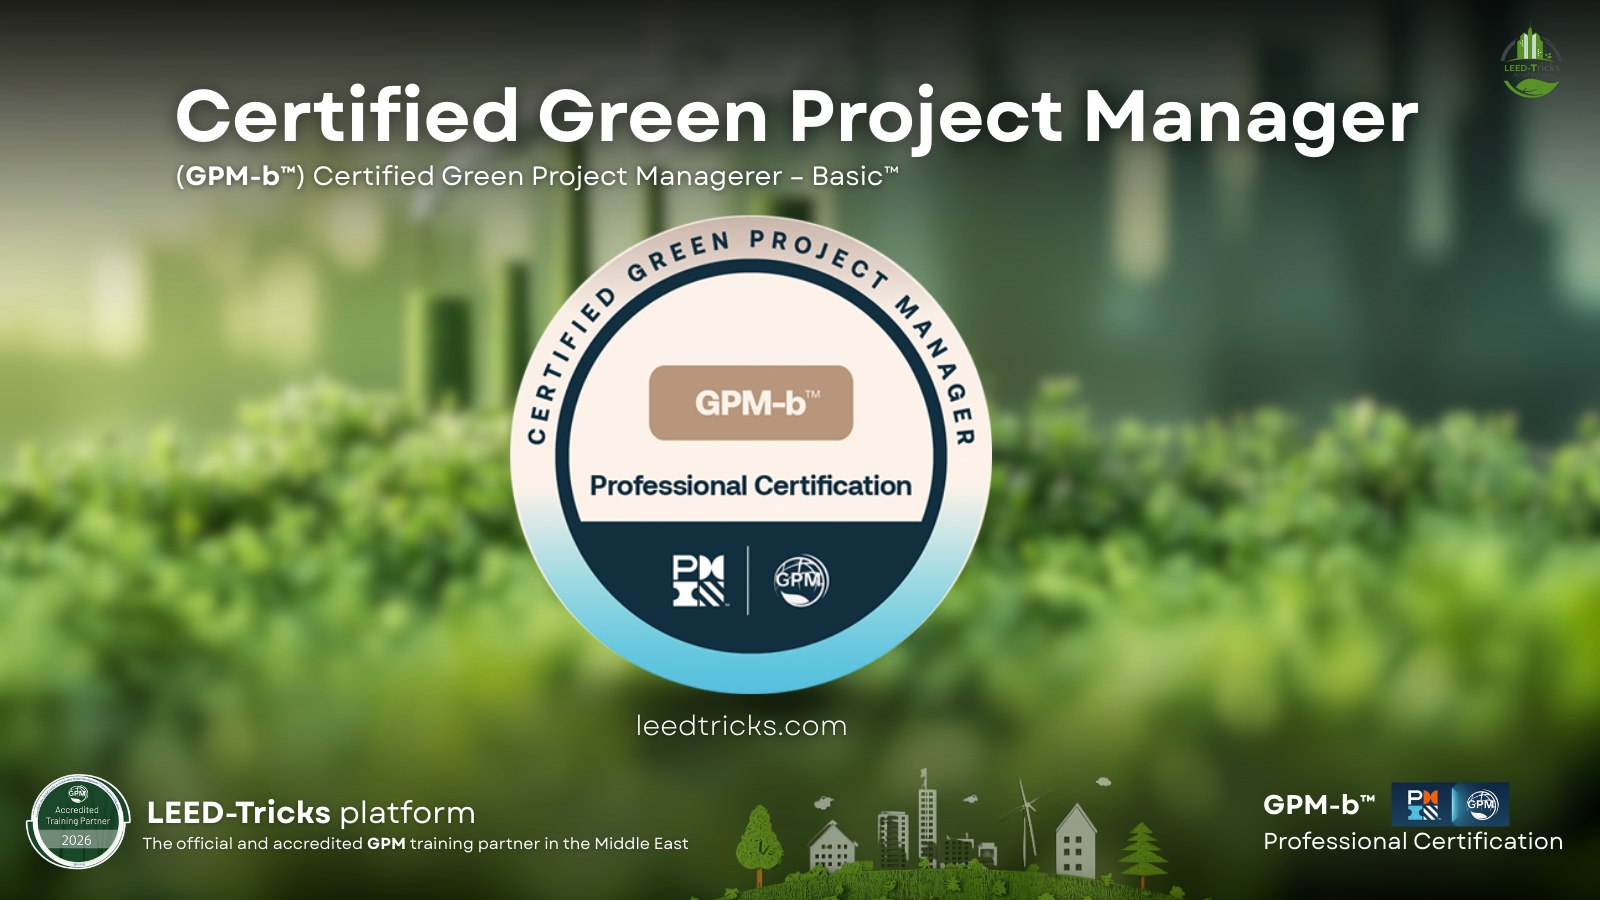Click the GPM globe logo inside circular badge
Image resolution: width=1600 pixels, height=900 pixels.
click(801, 581)
